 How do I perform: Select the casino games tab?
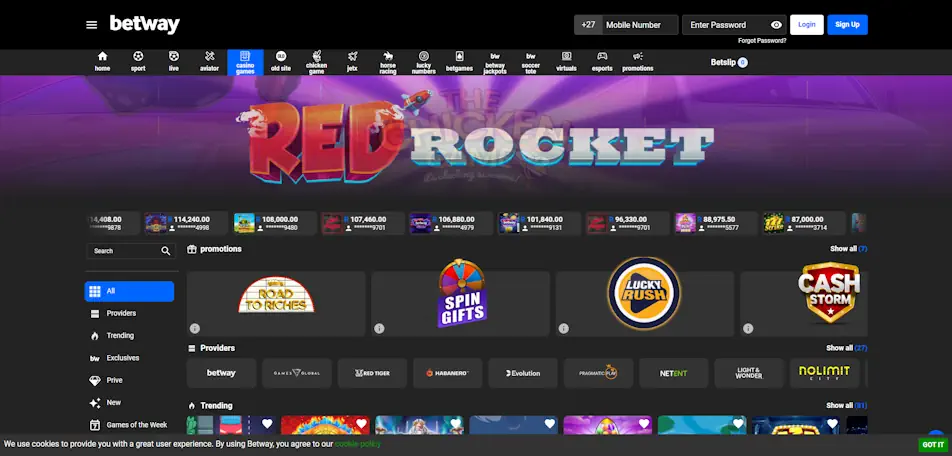(245, 62)
